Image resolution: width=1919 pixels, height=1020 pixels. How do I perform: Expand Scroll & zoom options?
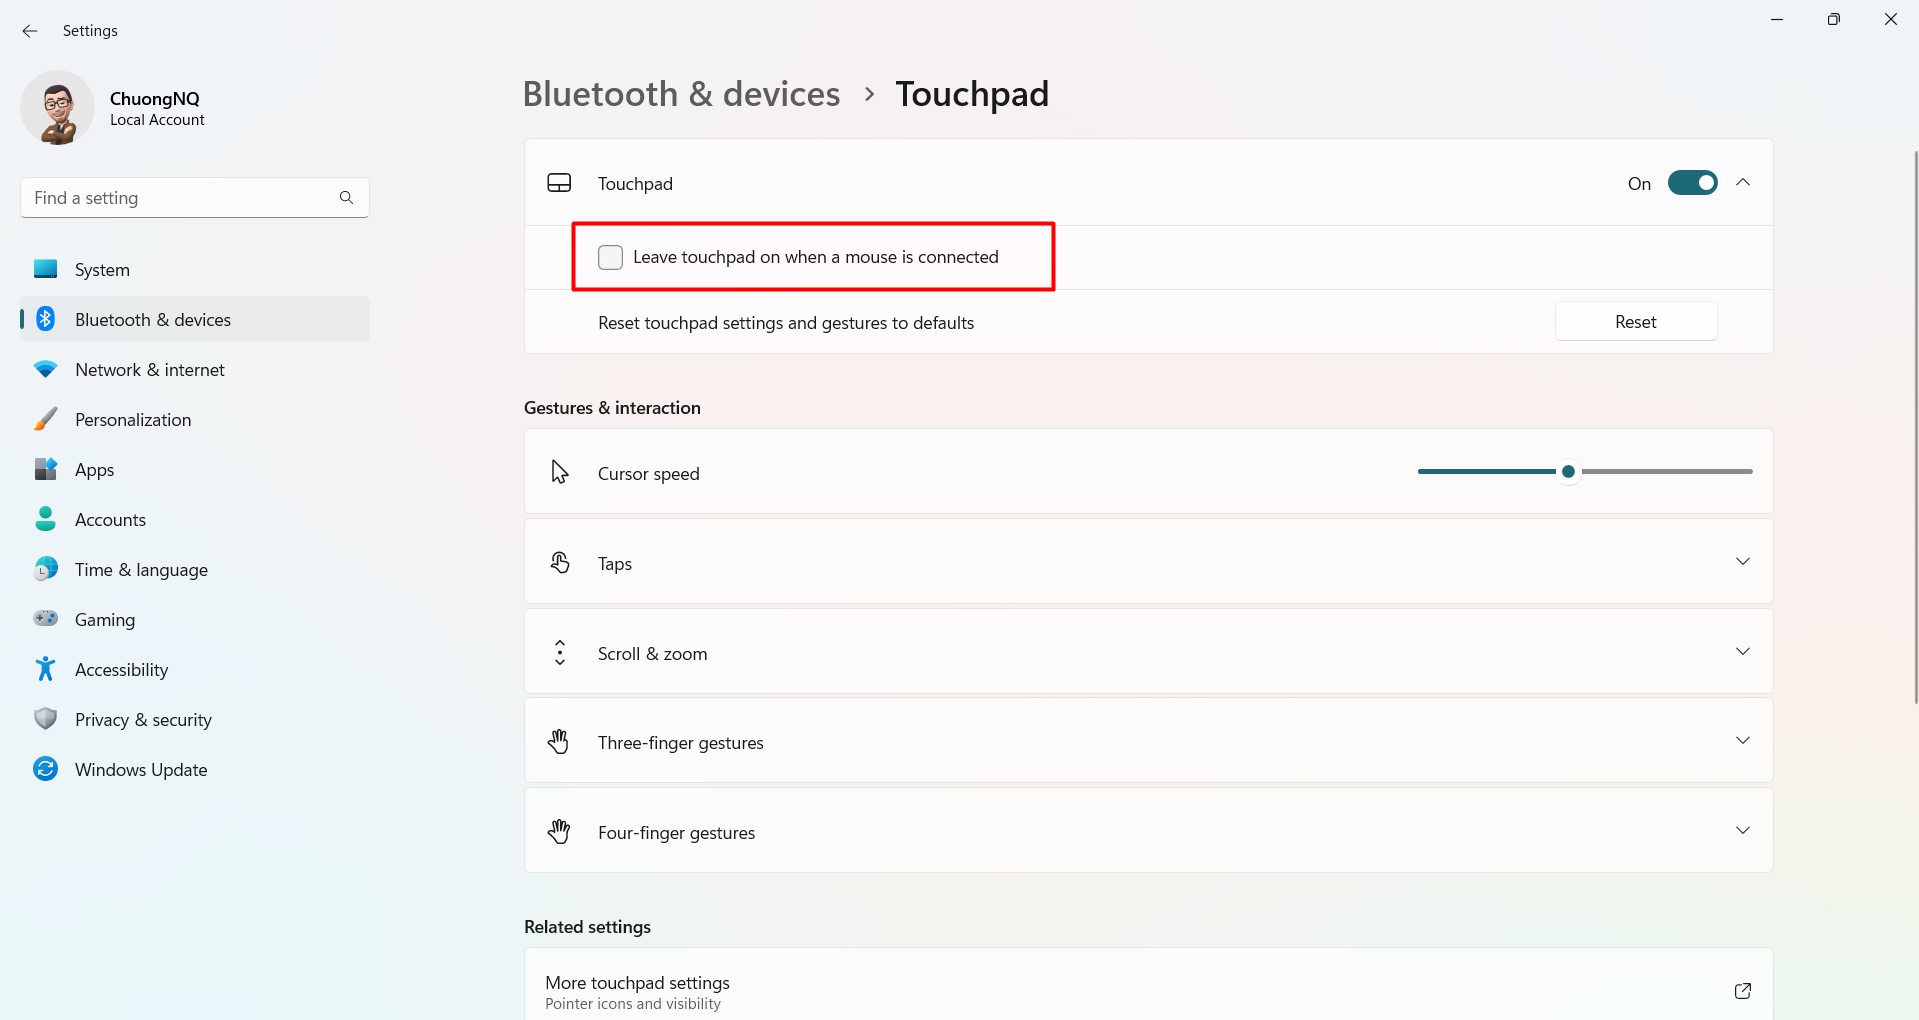(1743, 652)
